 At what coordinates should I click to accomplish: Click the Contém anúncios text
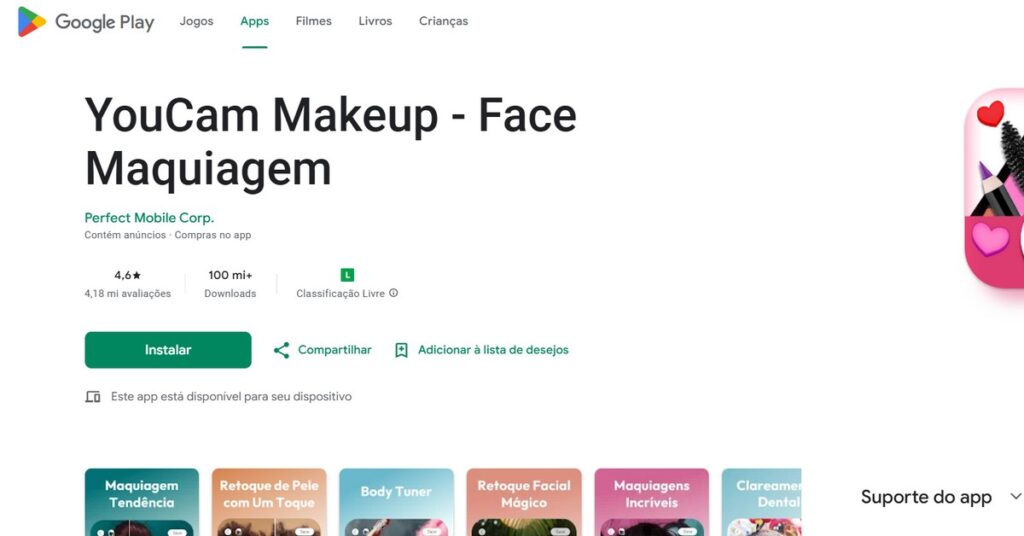[x=125, y=235]
